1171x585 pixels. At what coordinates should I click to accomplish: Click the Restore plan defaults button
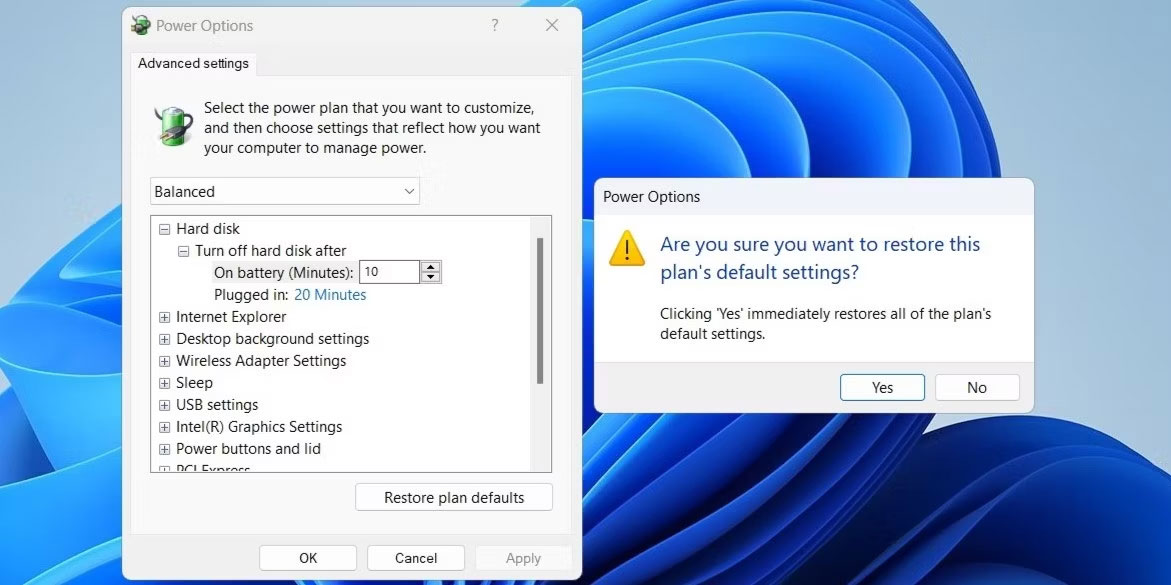(454, 498)
